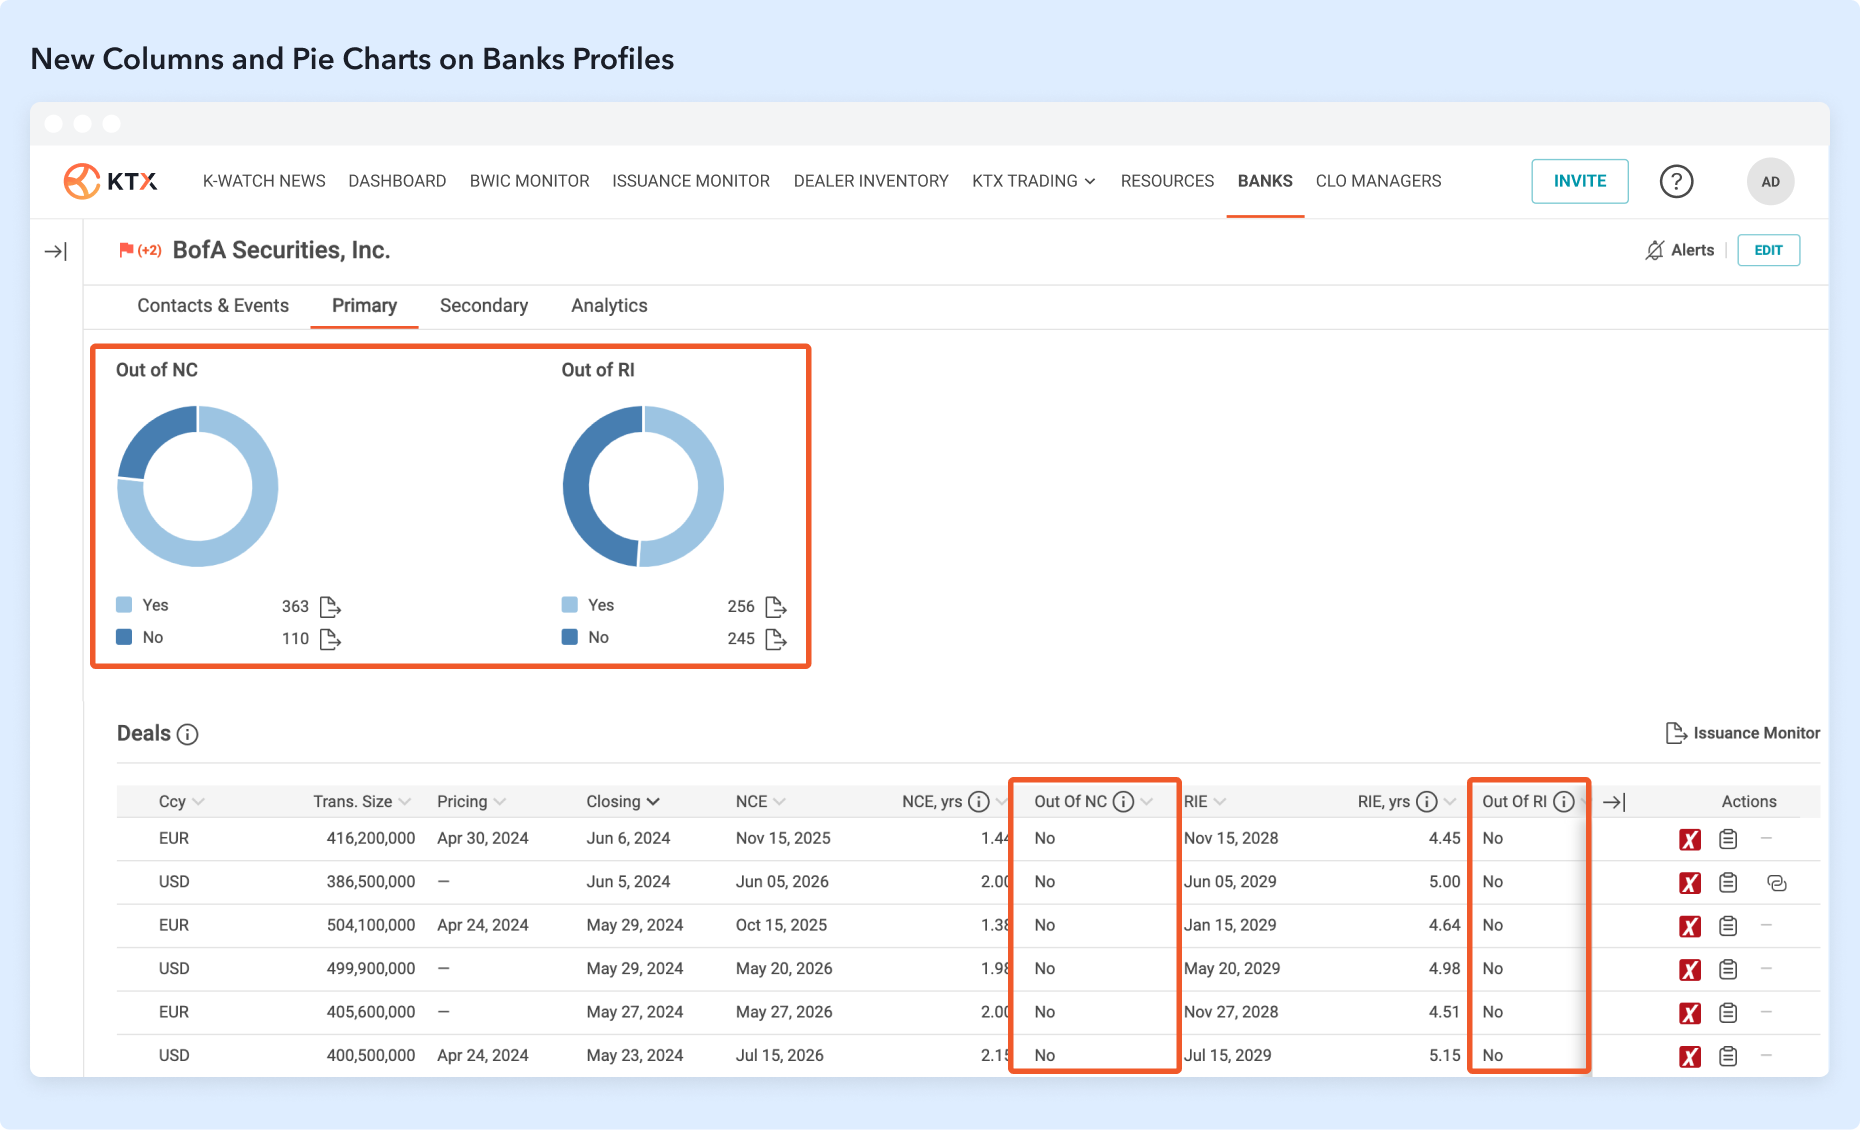
Task: Export Out of NC 'Yes' 363 deals
Action: [x=330, y=606]
